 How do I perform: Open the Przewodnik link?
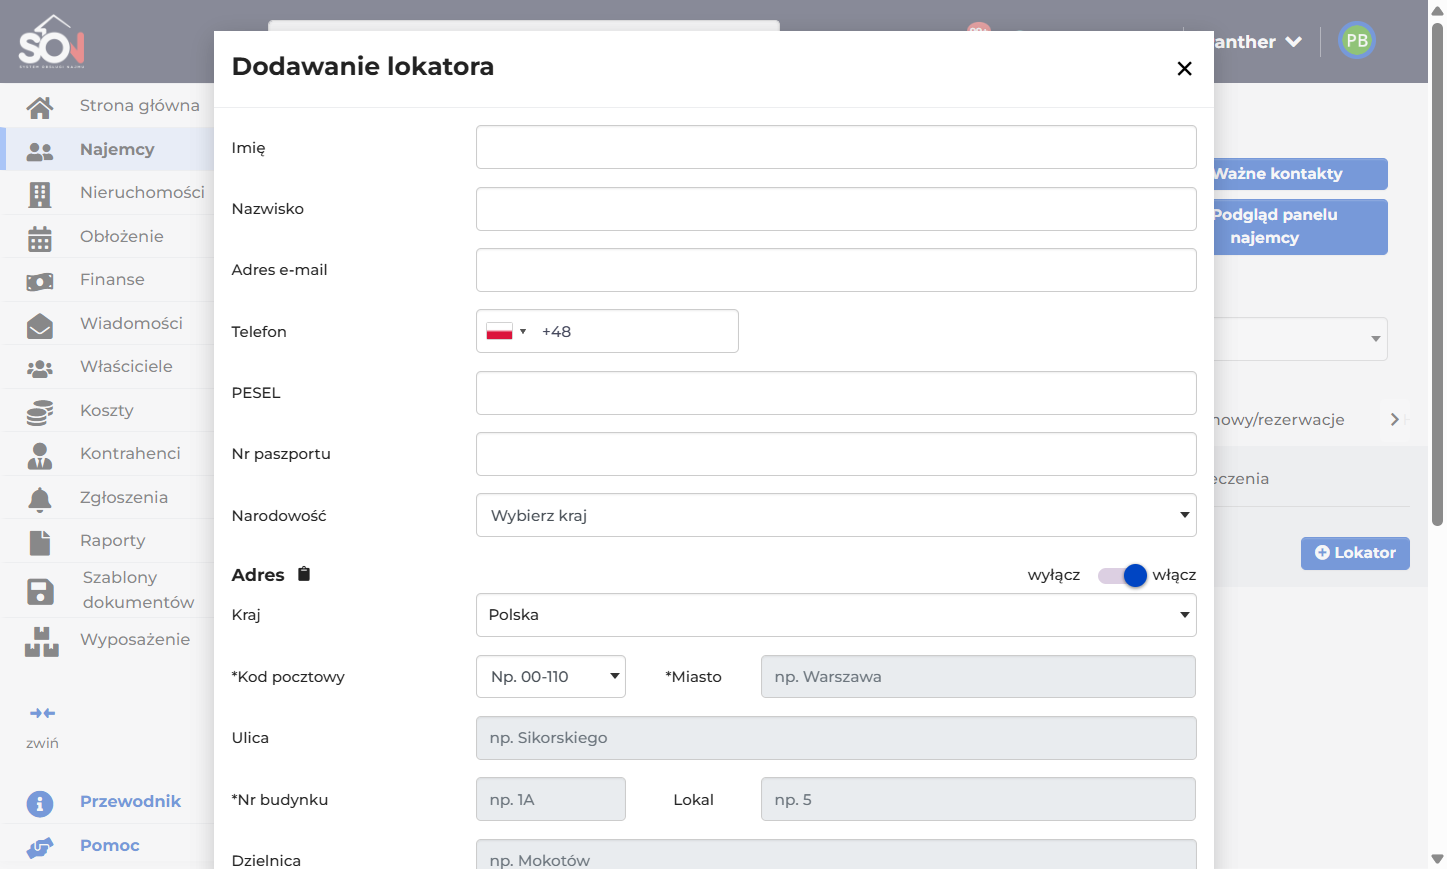tap(130, 802)
